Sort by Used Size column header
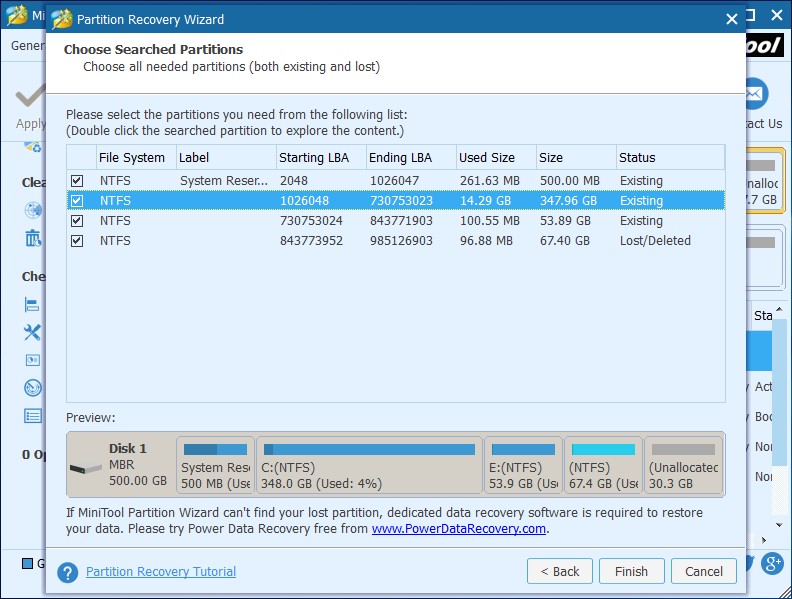 496,158
